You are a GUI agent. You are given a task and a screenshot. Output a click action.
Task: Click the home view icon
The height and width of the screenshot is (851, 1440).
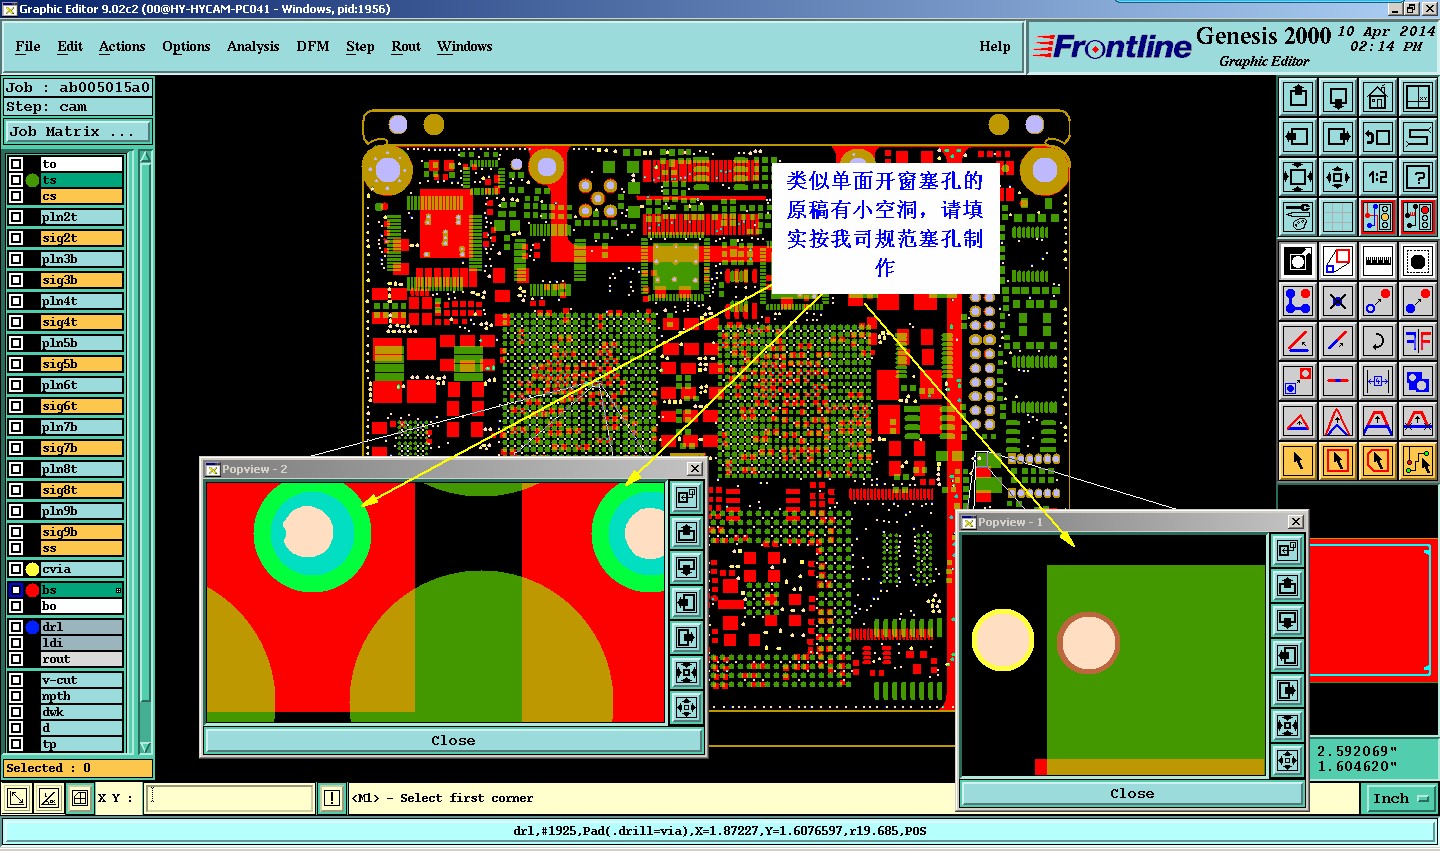1378,97
